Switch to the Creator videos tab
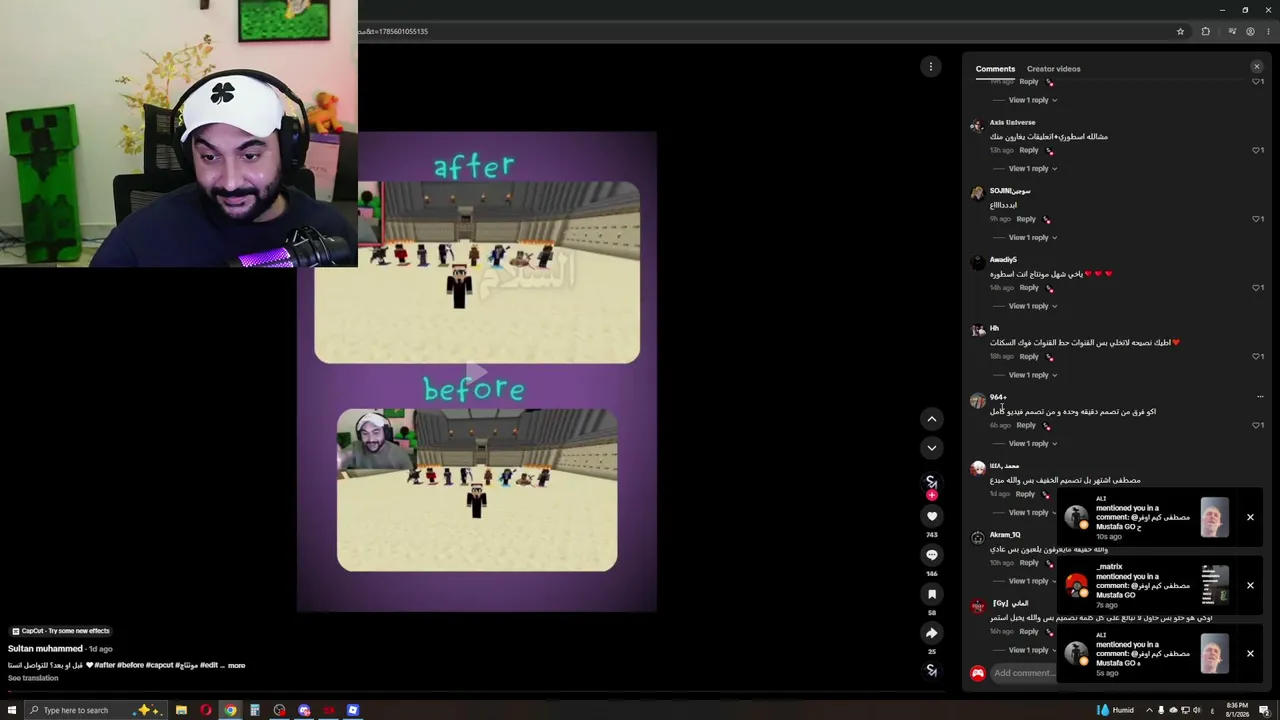The height and width of the screenshot is (720, 1280). (x=1053, y=69)
